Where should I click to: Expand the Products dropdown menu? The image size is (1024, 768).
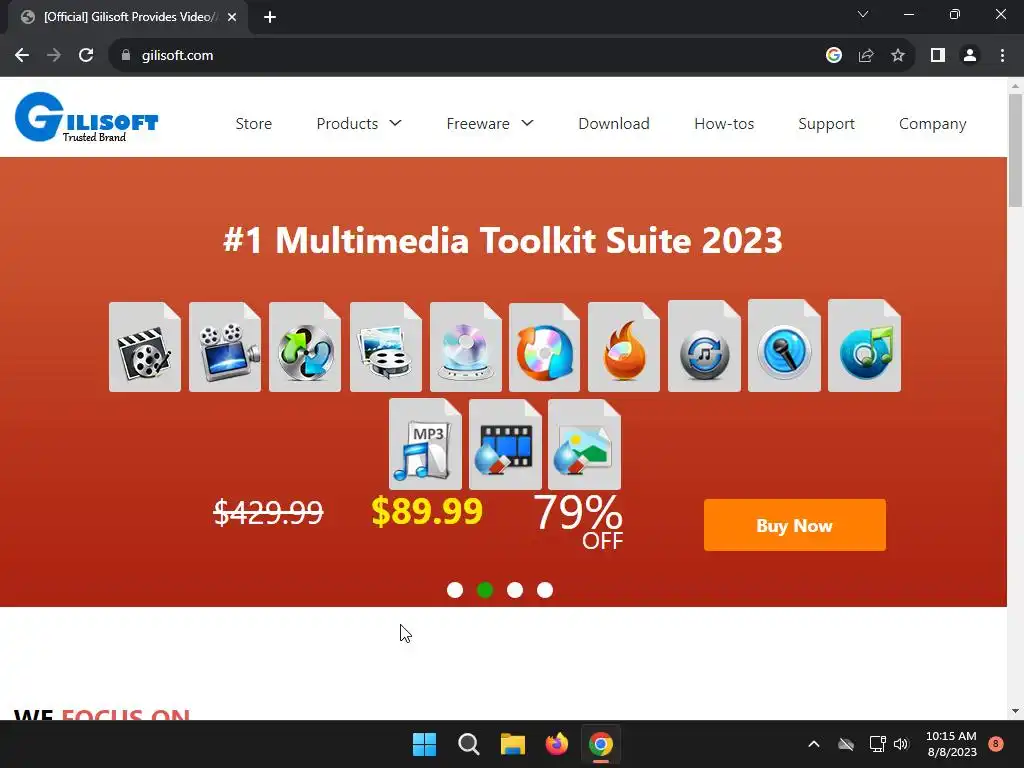point(359,123)
